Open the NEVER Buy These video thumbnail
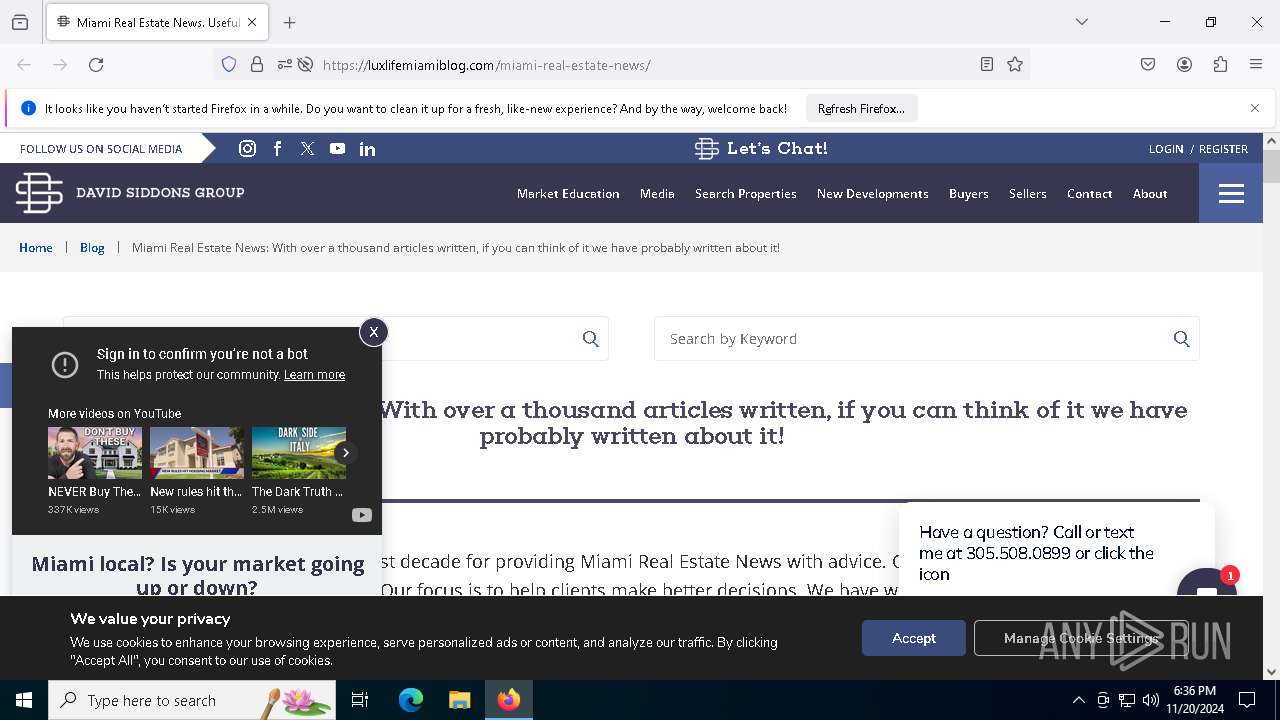Image resolution: width=1280 pixels, height=720 pixels. (x=95, y=453)
